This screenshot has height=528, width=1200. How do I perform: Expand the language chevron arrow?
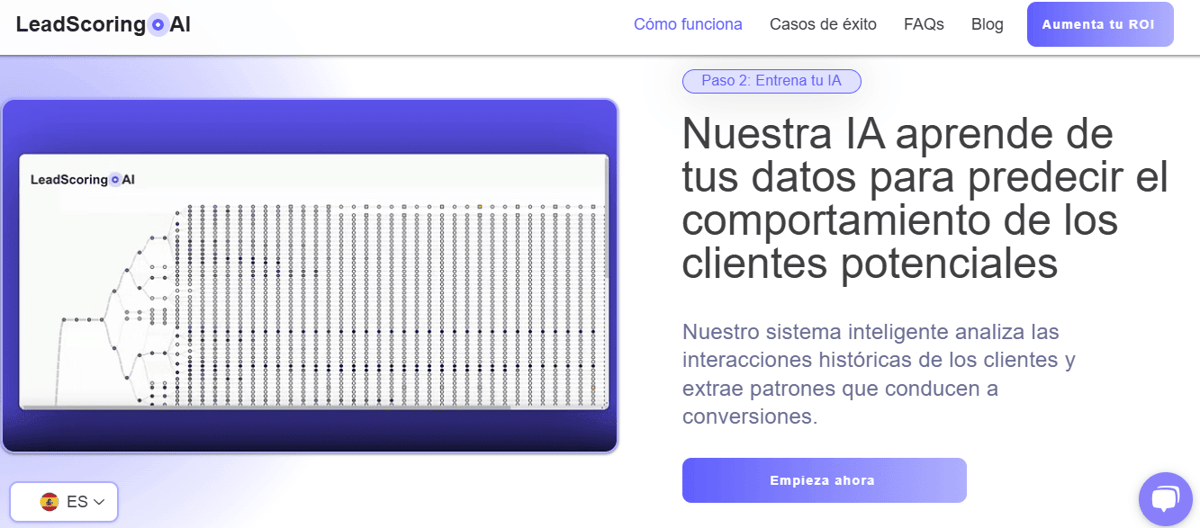99,502
